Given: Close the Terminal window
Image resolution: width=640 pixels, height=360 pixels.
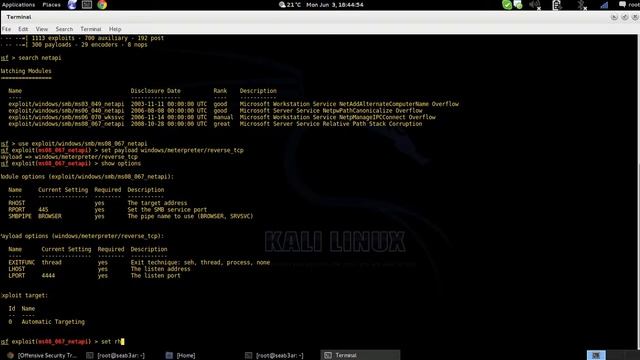Looking at the screenshot, I should pyautogui.click(x=635, y=17).
